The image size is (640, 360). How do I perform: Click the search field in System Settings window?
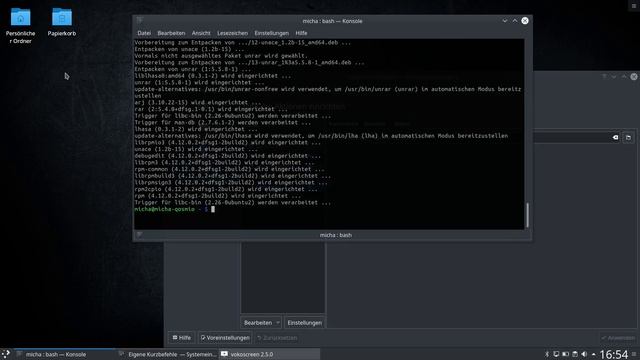(x=576, y=138)
